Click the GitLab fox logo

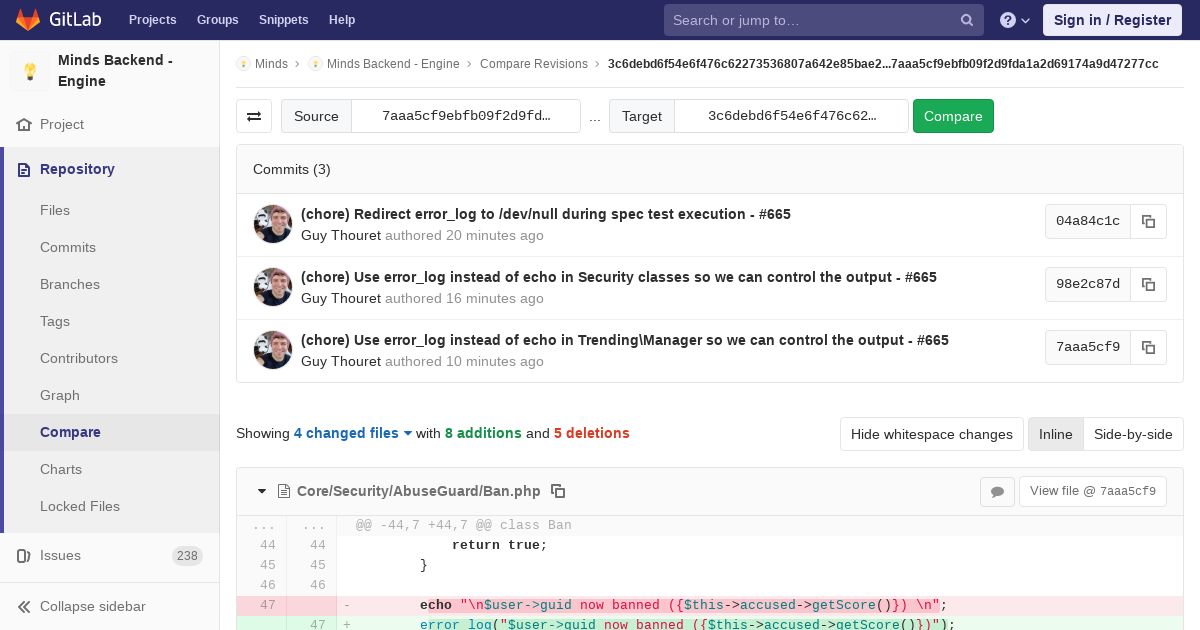coord(28,20)
